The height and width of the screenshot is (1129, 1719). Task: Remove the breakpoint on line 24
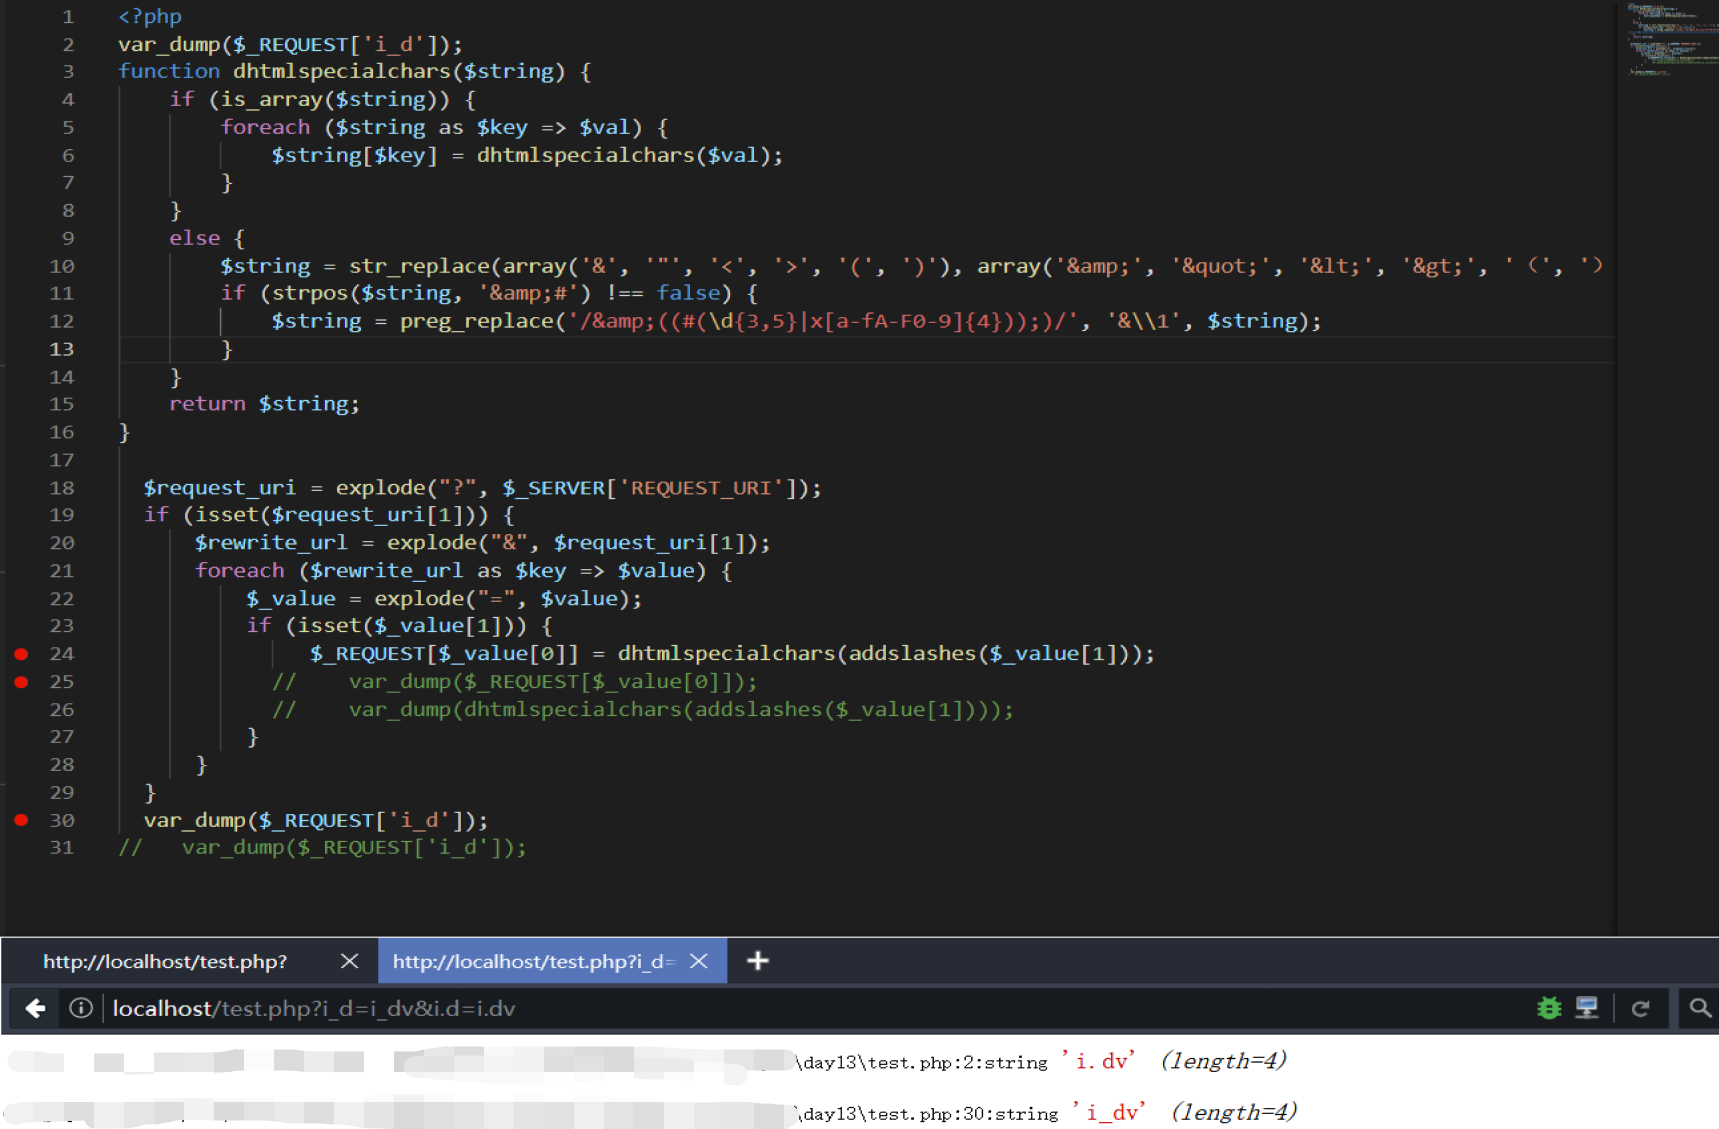tap(21, 654)
